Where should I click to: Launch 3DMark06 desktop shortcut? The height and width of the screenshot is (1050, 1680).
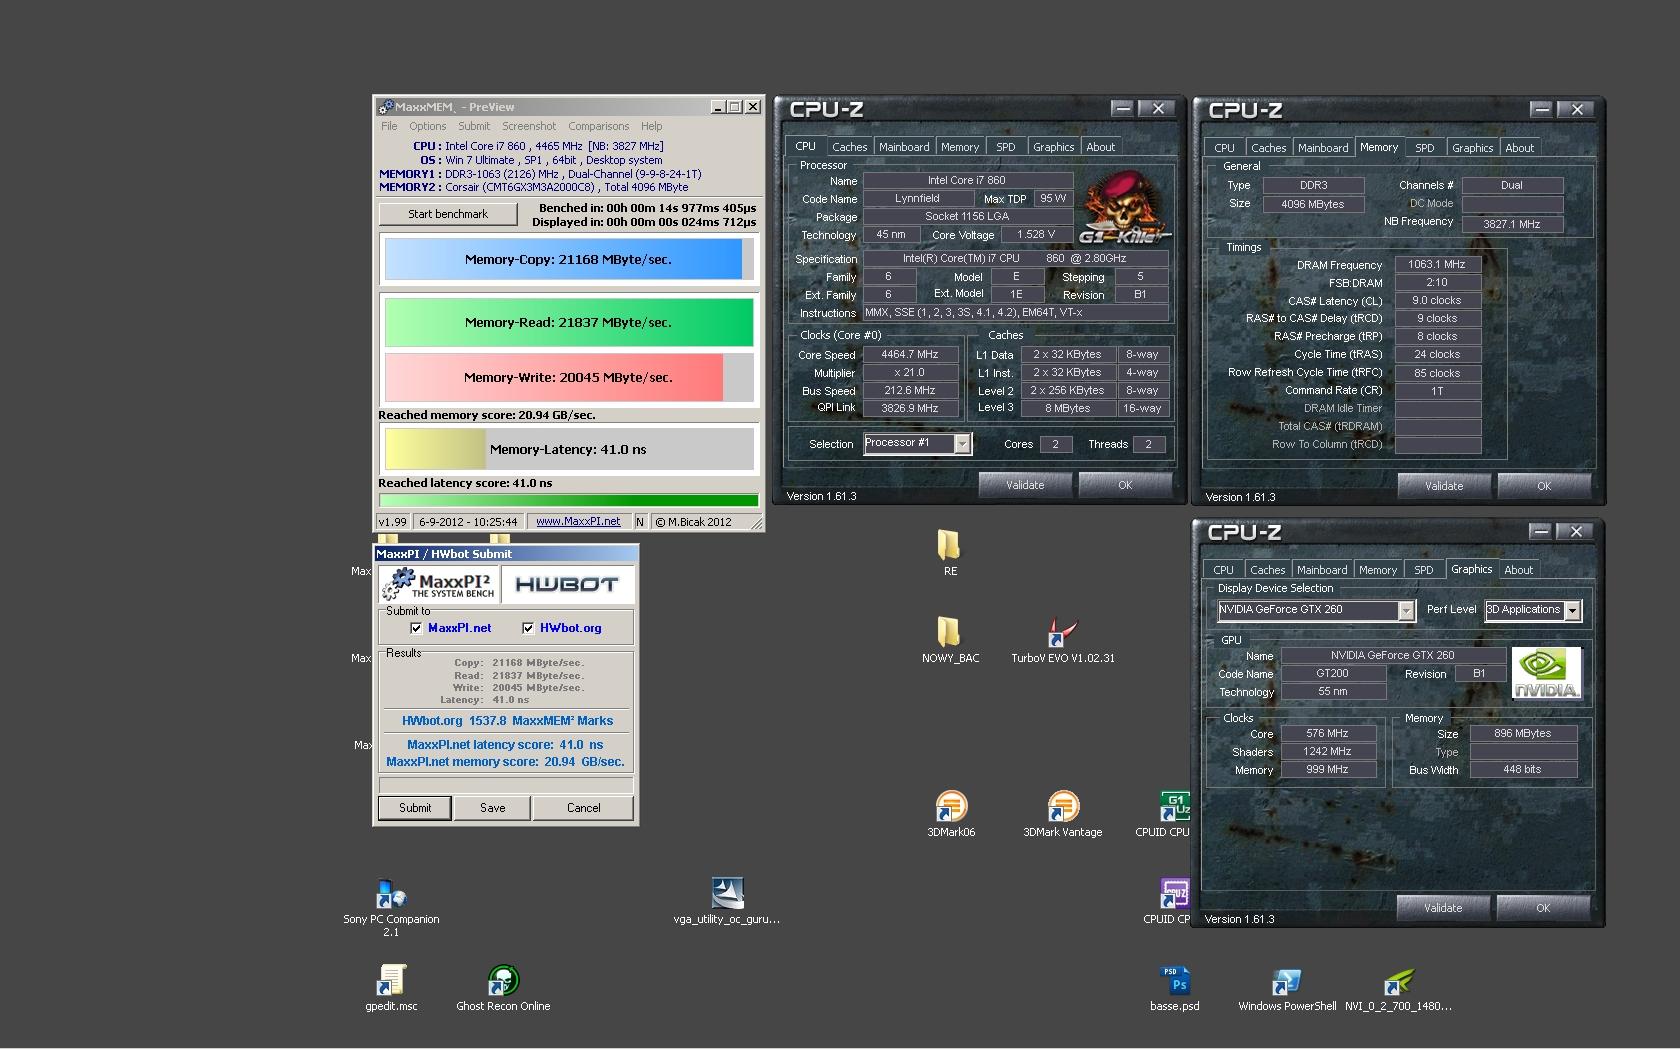[950, 806]
